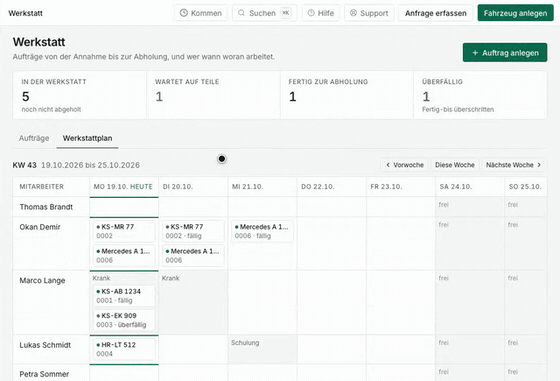Viewport: 560px width, 381px height.
Task: Click the Schulung entry for Lukas Schmidt
Action: [245, 343]
